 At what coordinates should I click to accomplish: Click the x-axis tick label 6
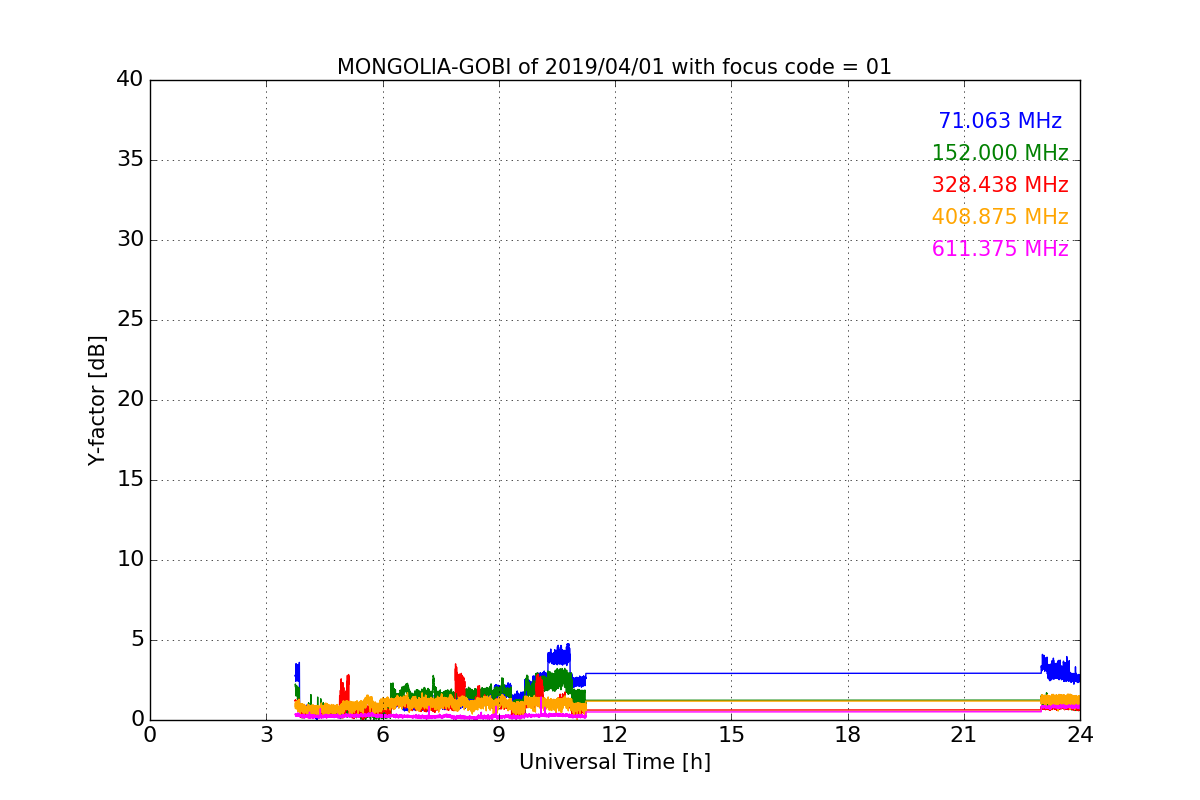[382, 736]
